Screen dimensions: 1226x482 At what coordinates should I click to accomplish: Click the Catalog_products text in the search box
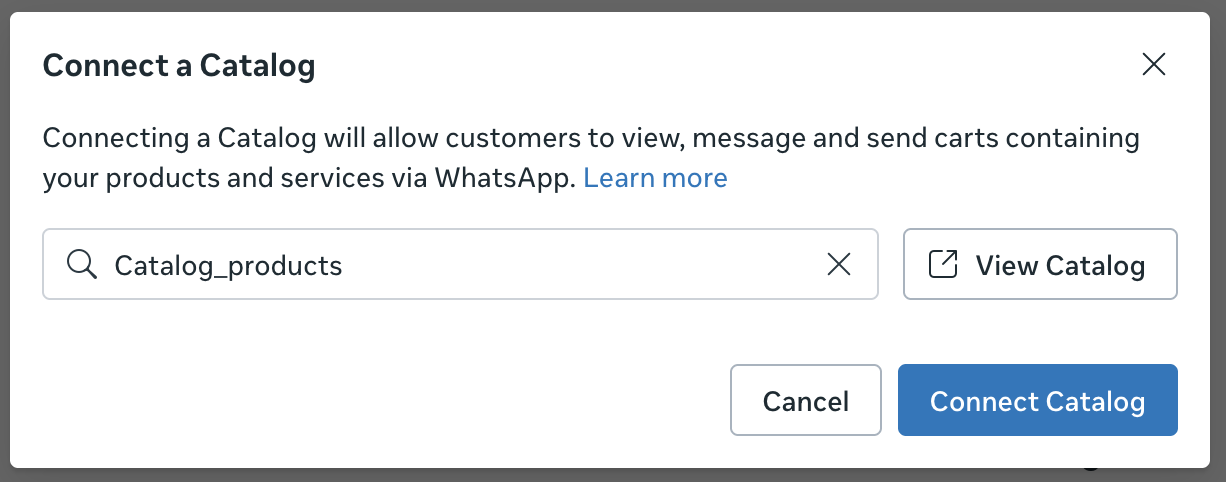tap(228, 265)
